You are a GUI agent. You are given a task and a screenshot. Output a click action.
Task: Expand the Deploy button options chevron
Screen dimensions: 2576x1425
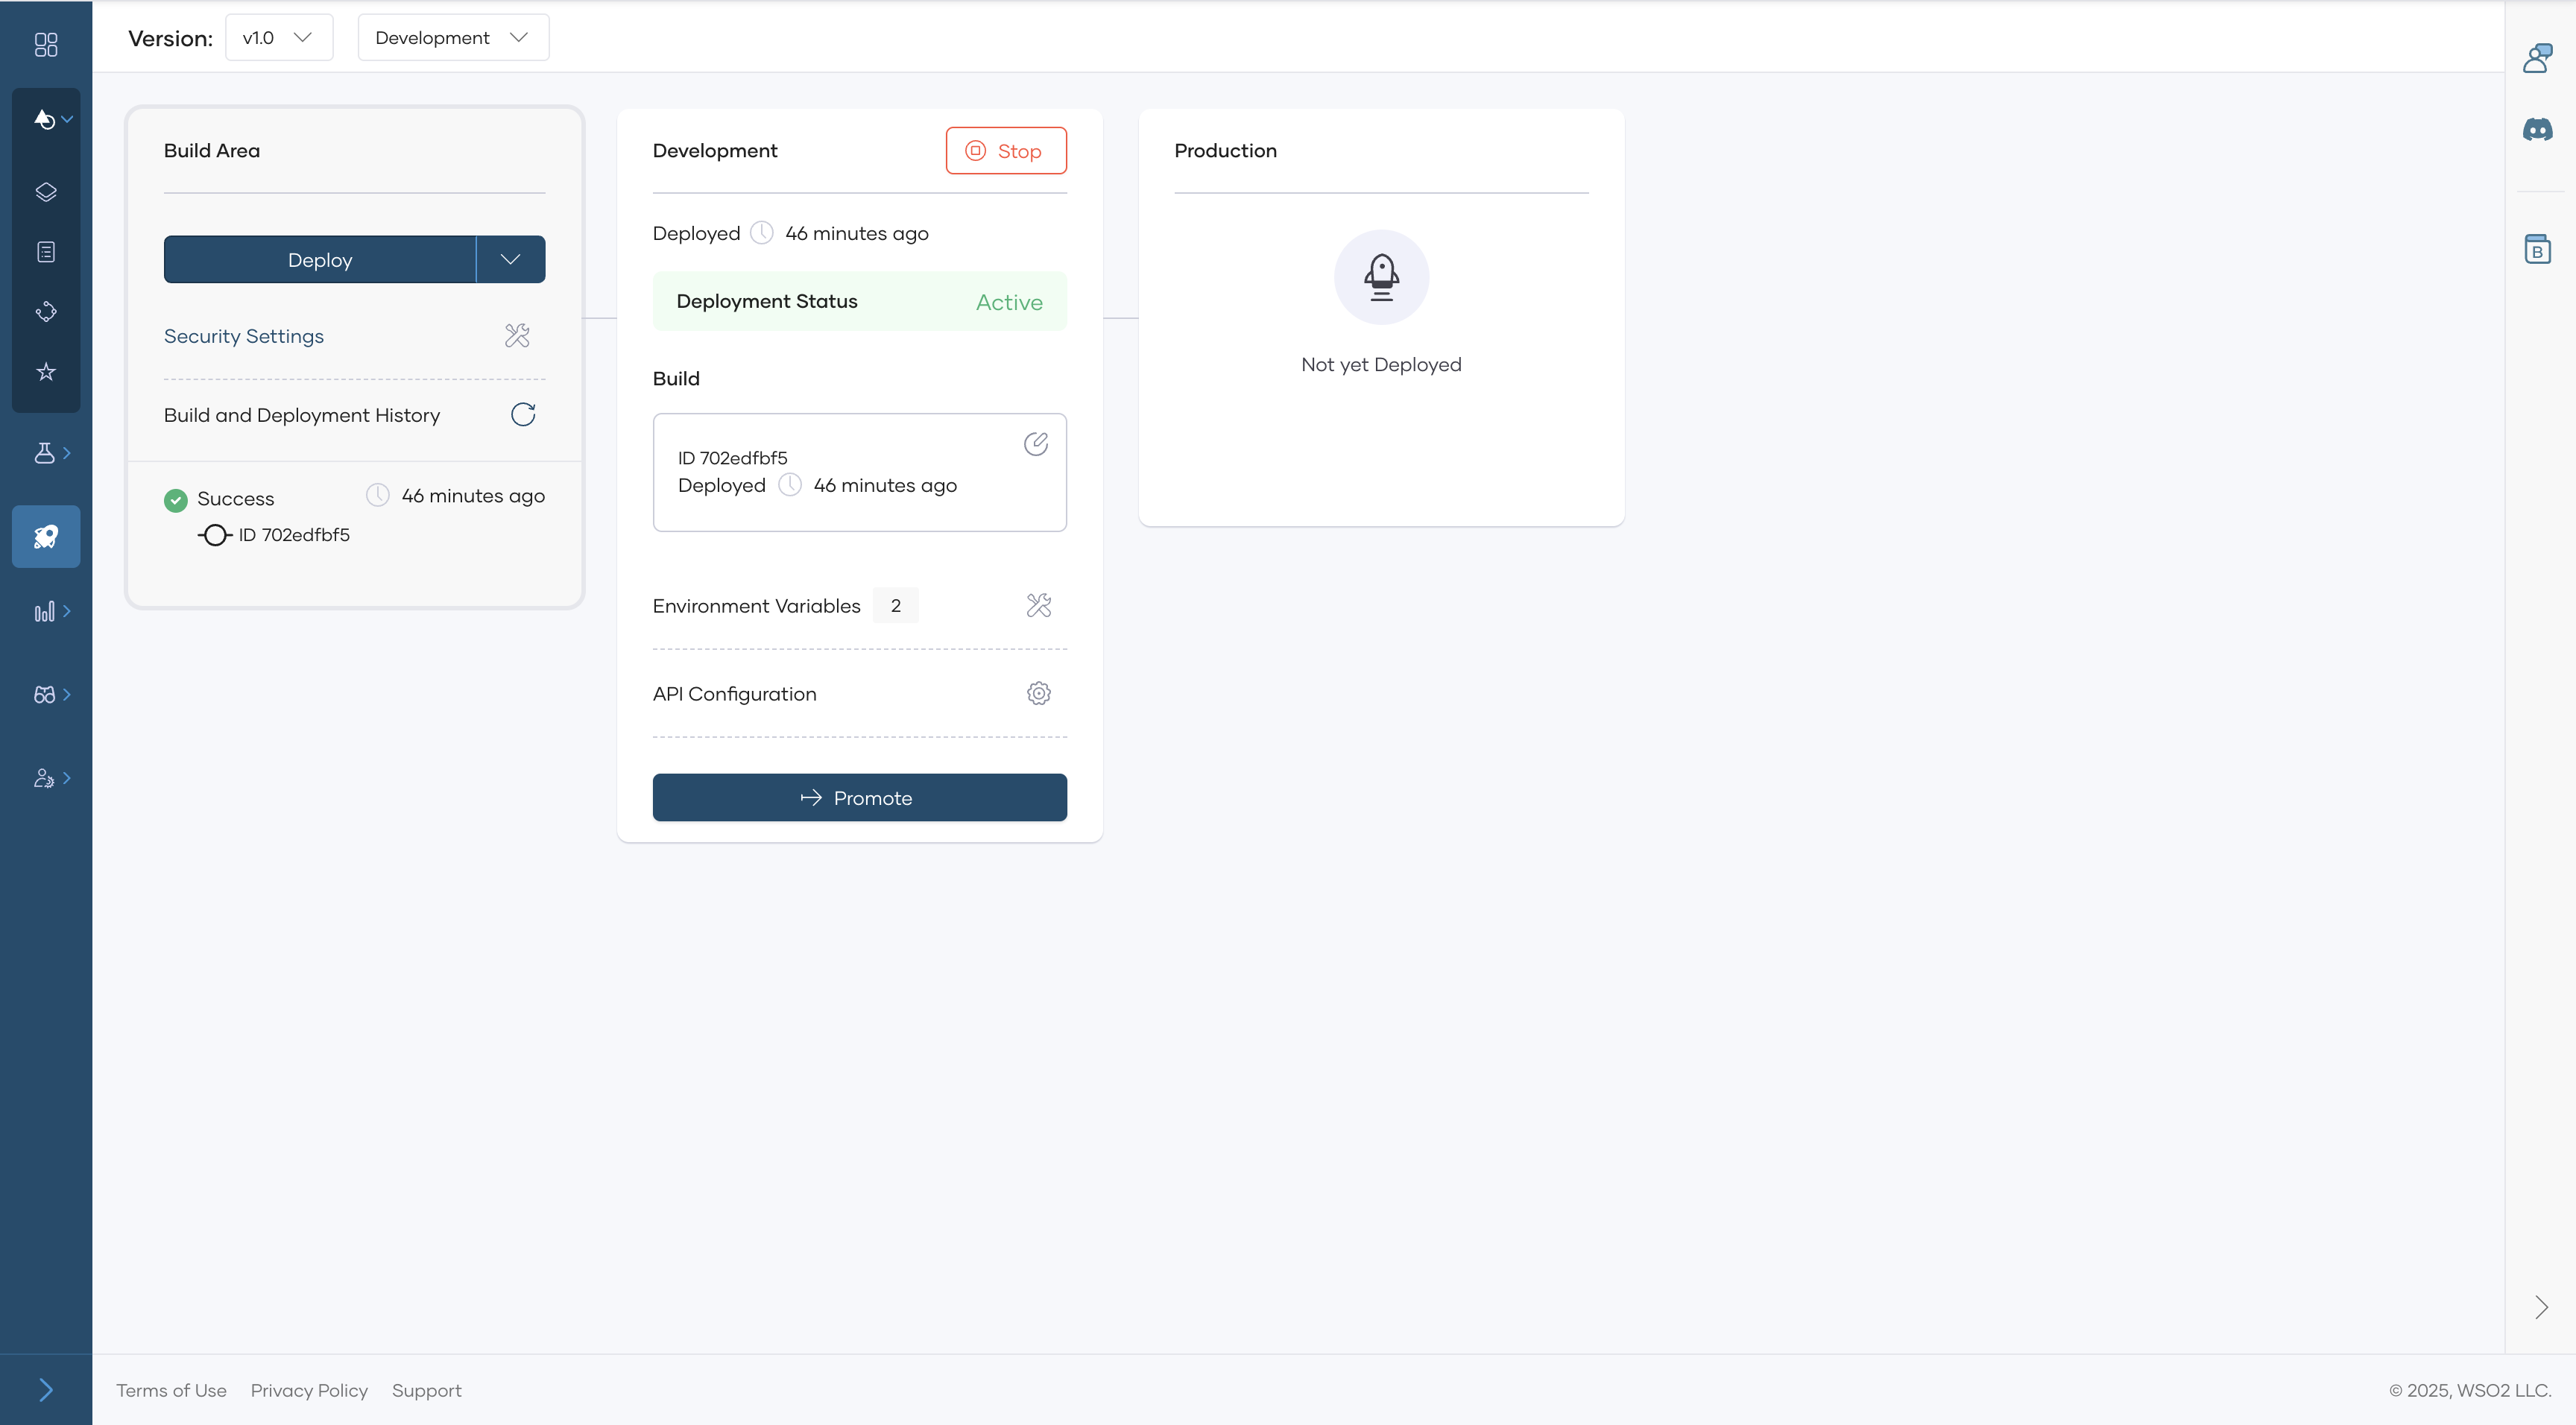click(x=511, y=259)
